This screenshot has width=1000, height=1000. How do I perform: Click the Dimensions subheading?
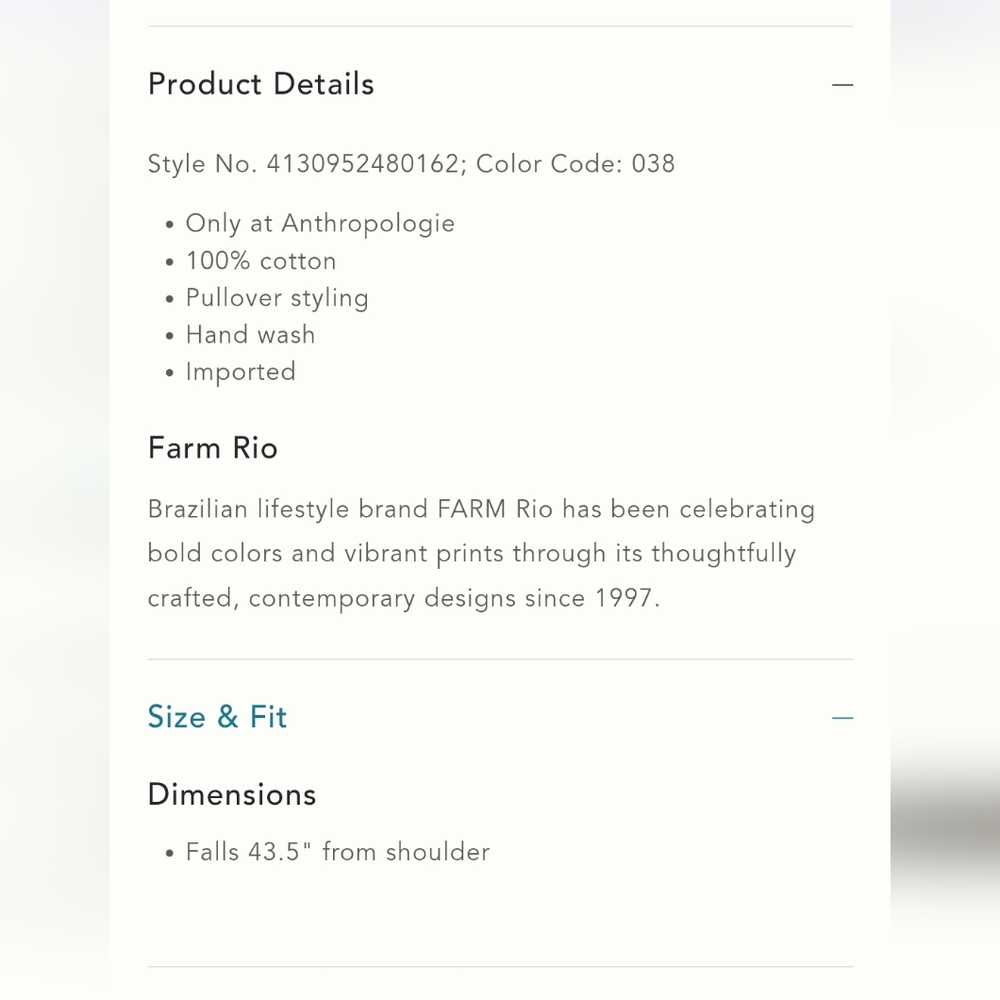(x=232, y=795)
